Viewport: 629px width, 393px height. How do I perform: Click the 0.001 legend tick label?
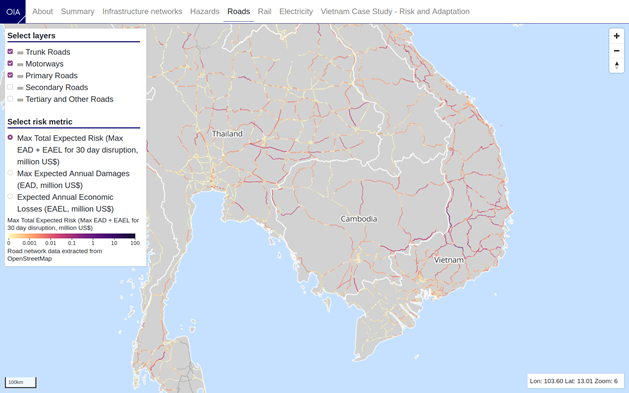pyautogui.click(x=29, y=243)
